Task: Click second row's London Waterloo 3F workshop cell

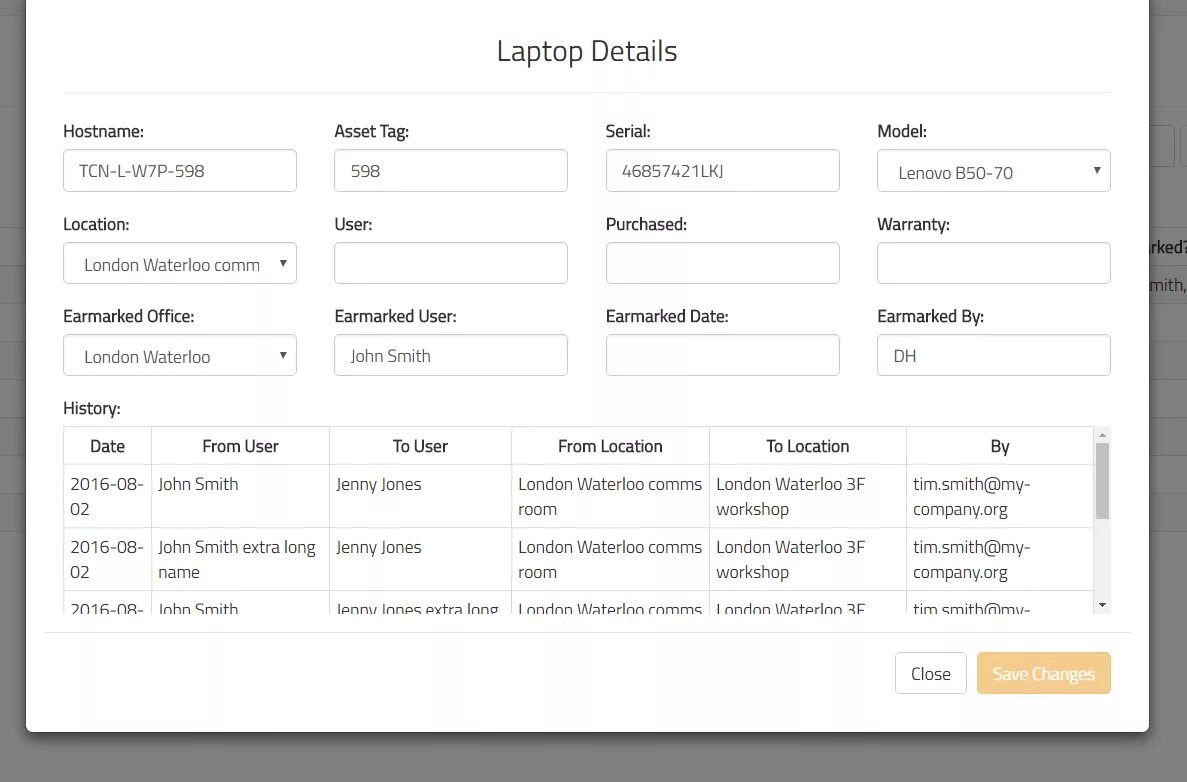Action: point(808,559)
